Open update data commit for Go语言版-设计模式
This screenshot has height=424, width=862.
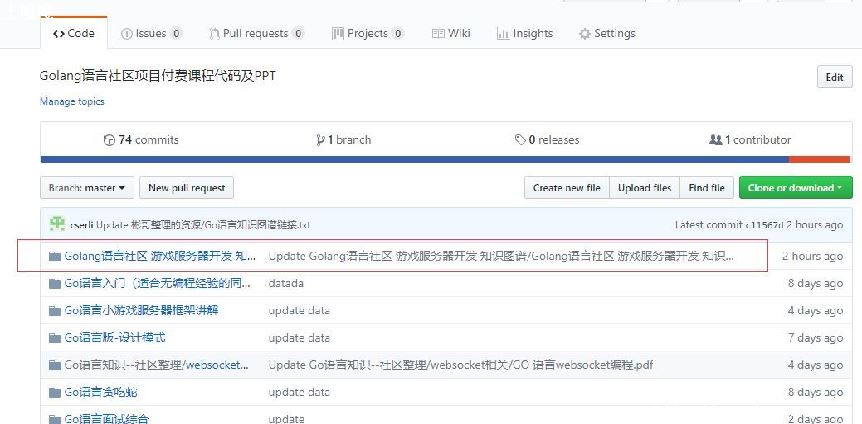[x=299, y=338]
